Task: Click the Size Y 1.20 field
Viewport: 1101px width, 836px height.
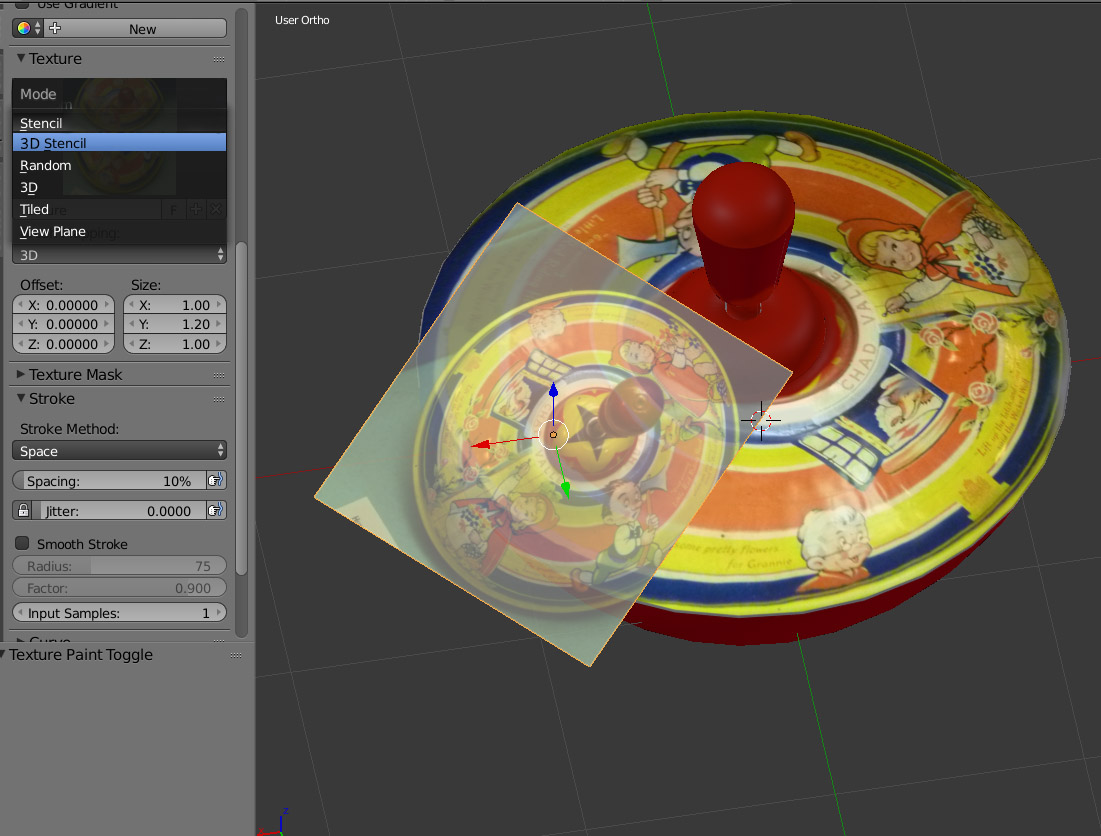Action: [x=175, y=324]
